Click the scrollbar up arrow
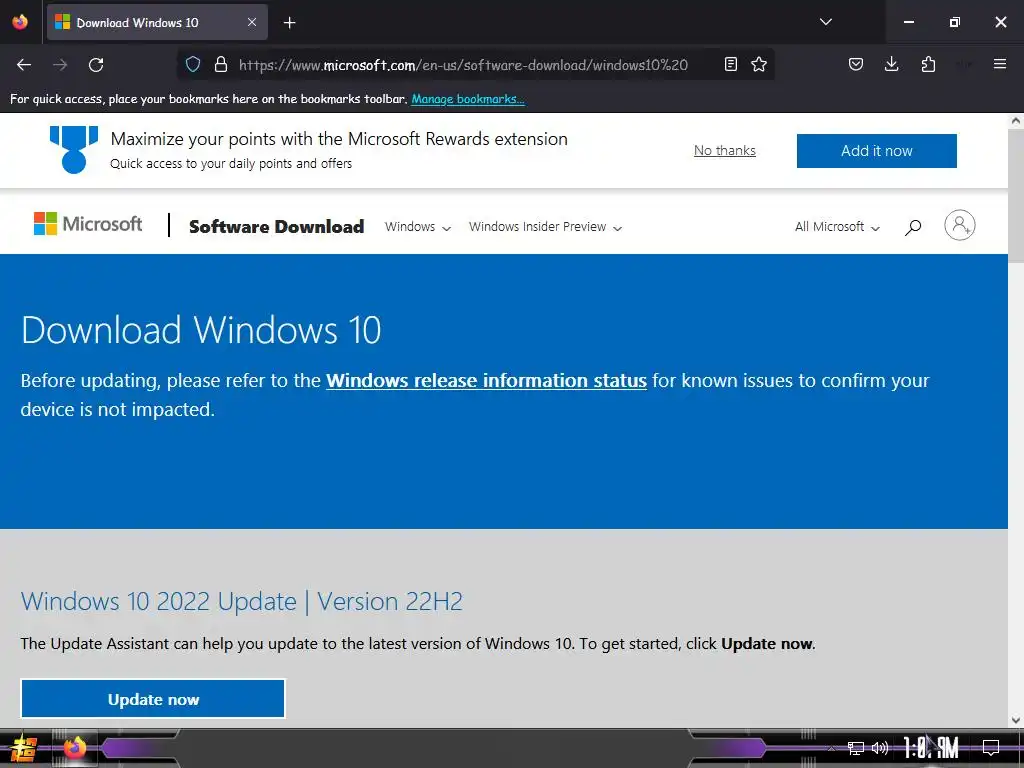Viewport: 1024px width, 768px height. [x=1016, y=120]
